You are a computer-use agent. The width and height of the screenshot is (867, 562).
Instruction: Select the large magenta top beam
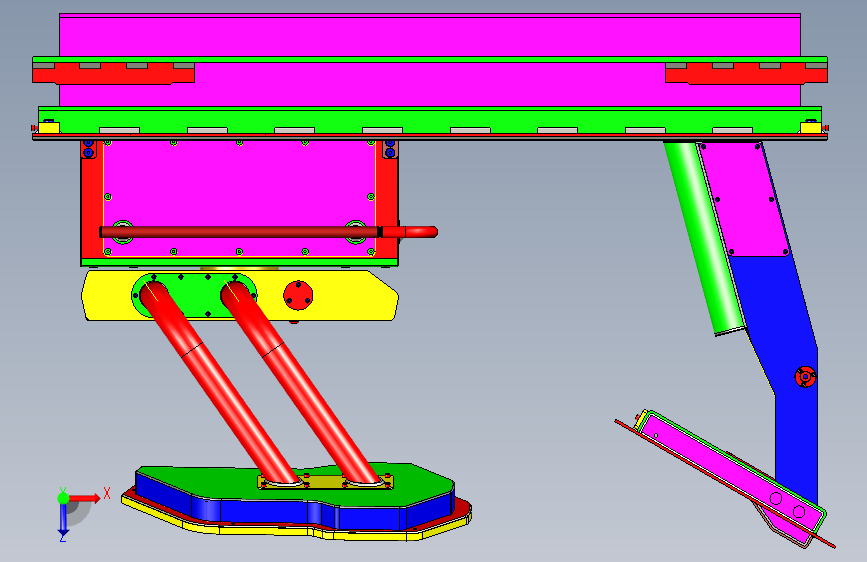click(430, 35)
